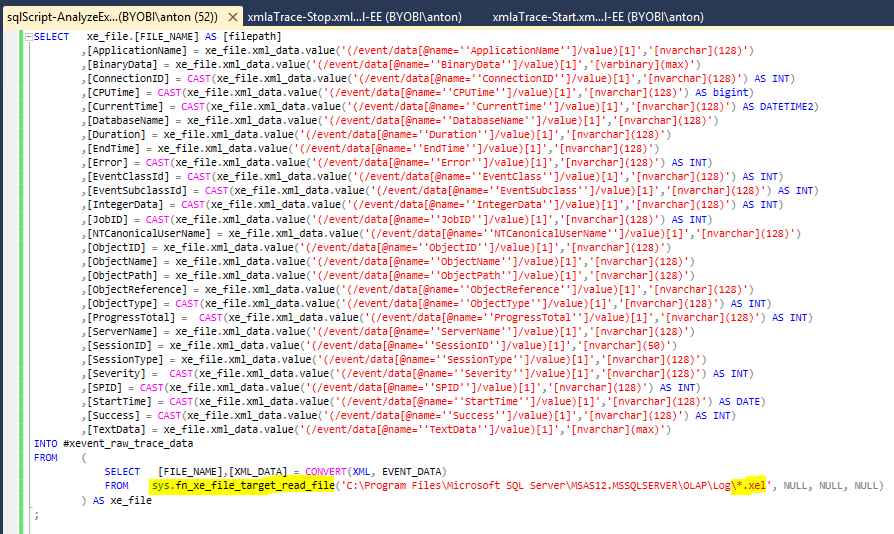The height and width of the screenshot is (534, 894).
Task: Click the [EventClassId] column alias
Action: (x=128, y=177)
